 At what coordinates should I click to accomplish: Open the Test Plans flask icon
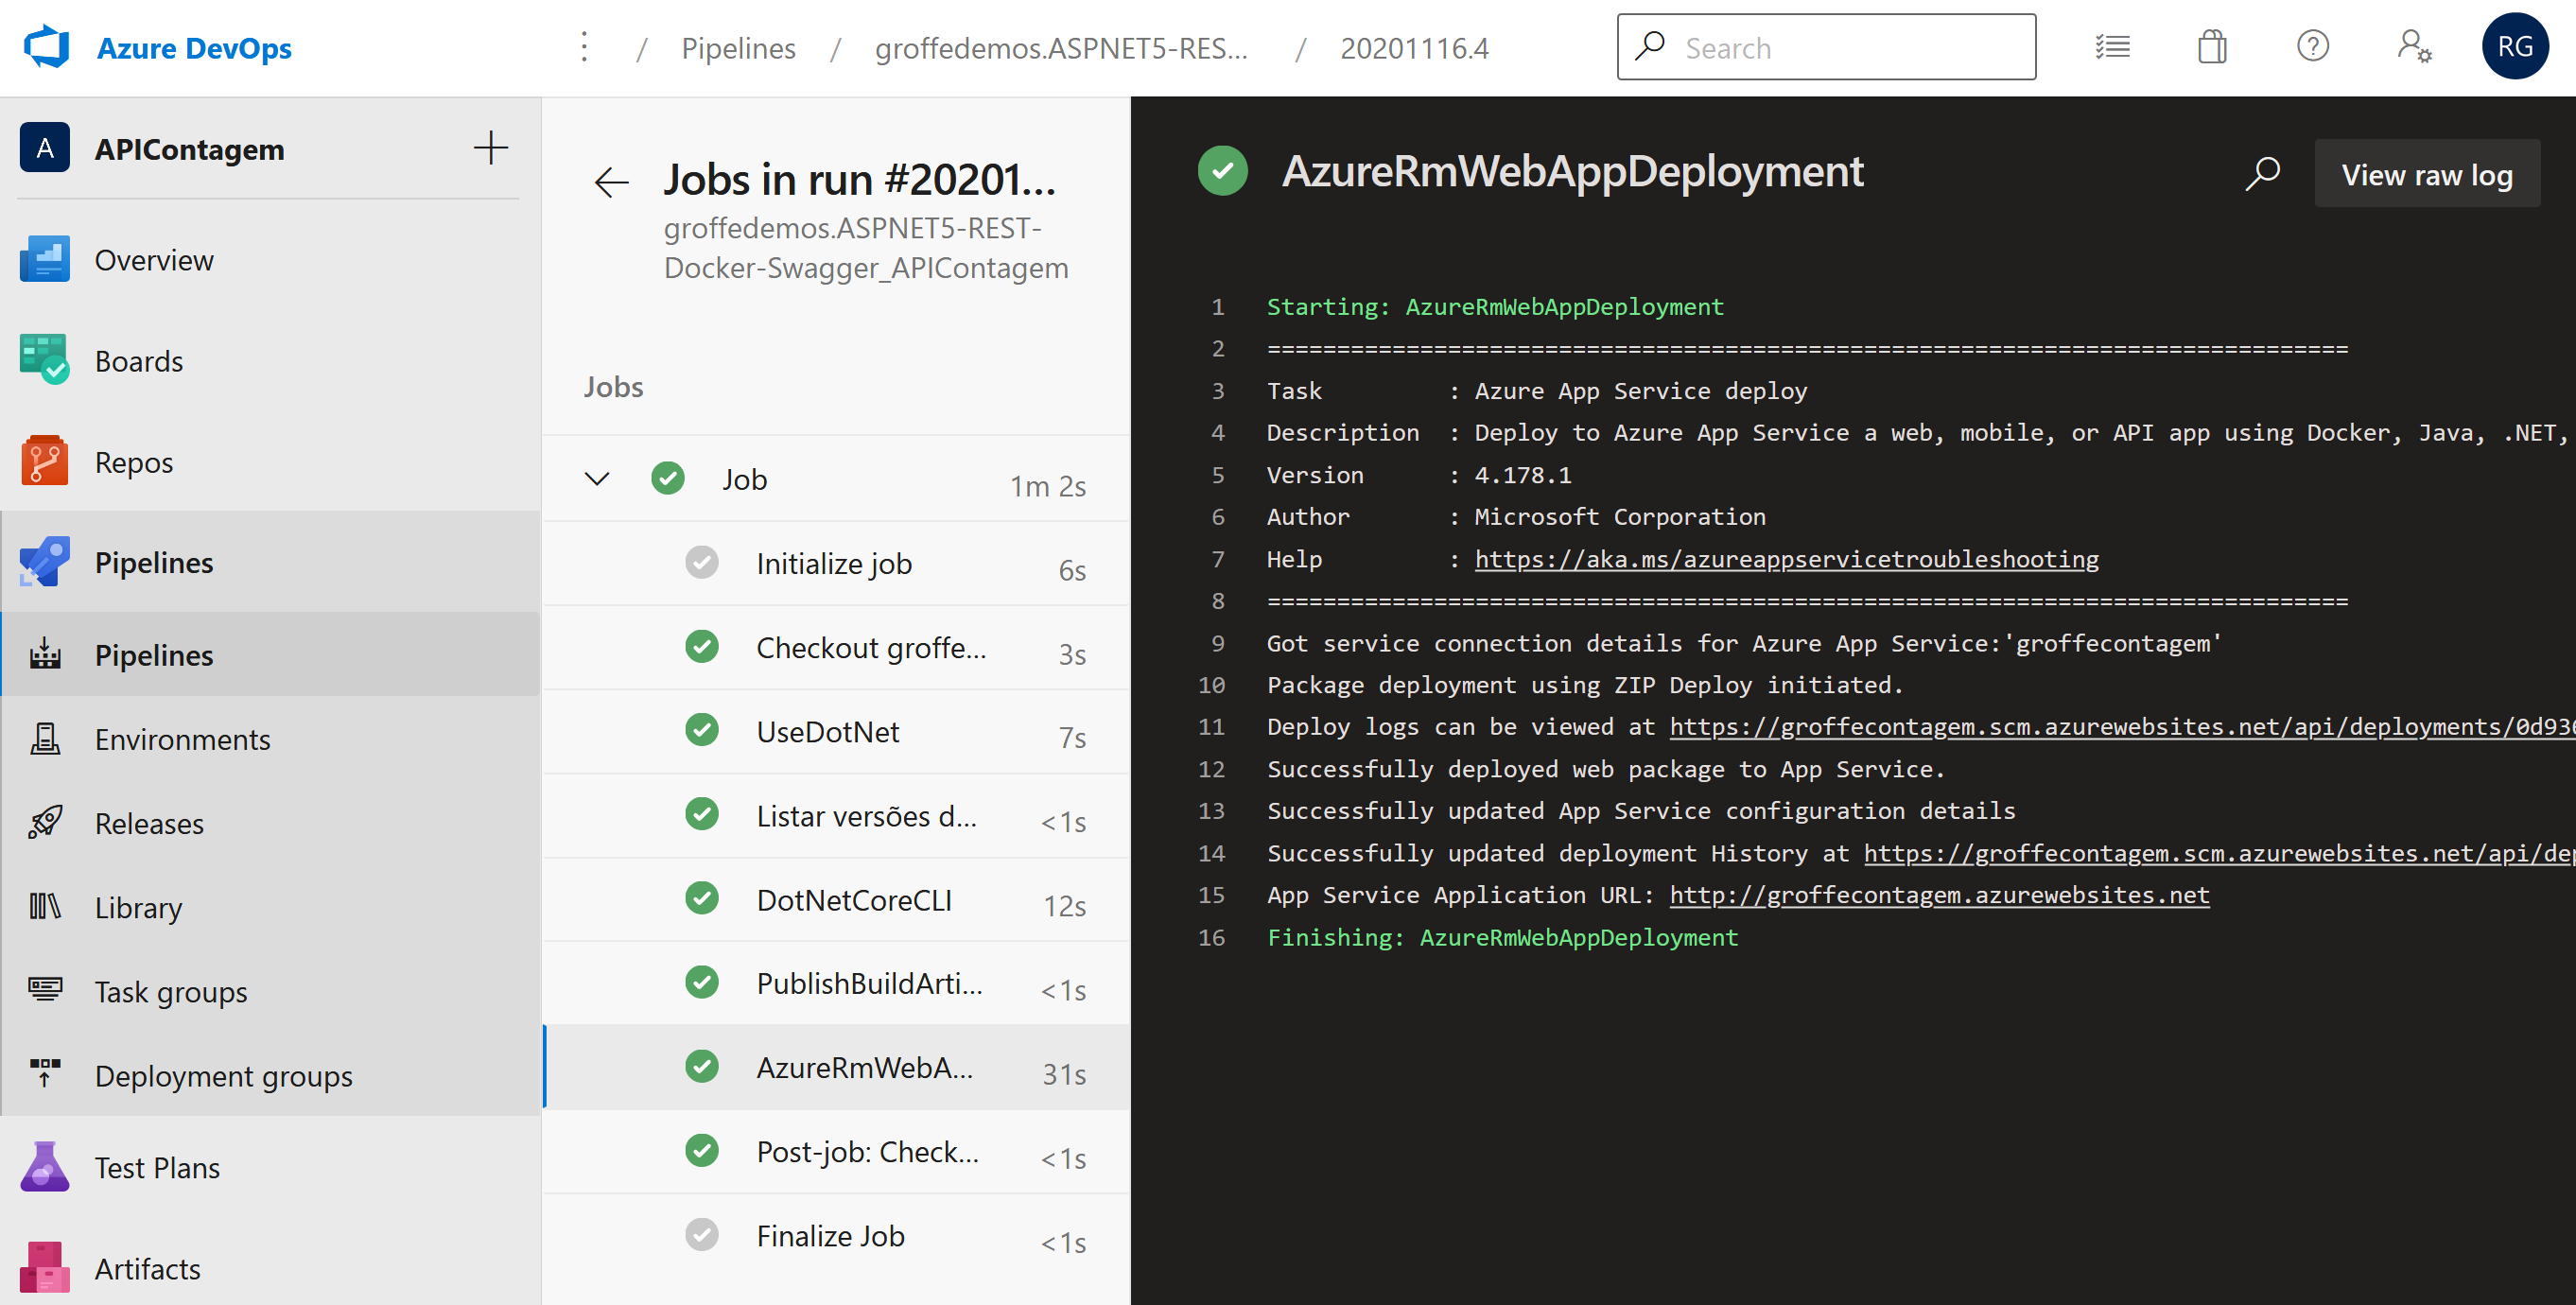point(44,1167)
